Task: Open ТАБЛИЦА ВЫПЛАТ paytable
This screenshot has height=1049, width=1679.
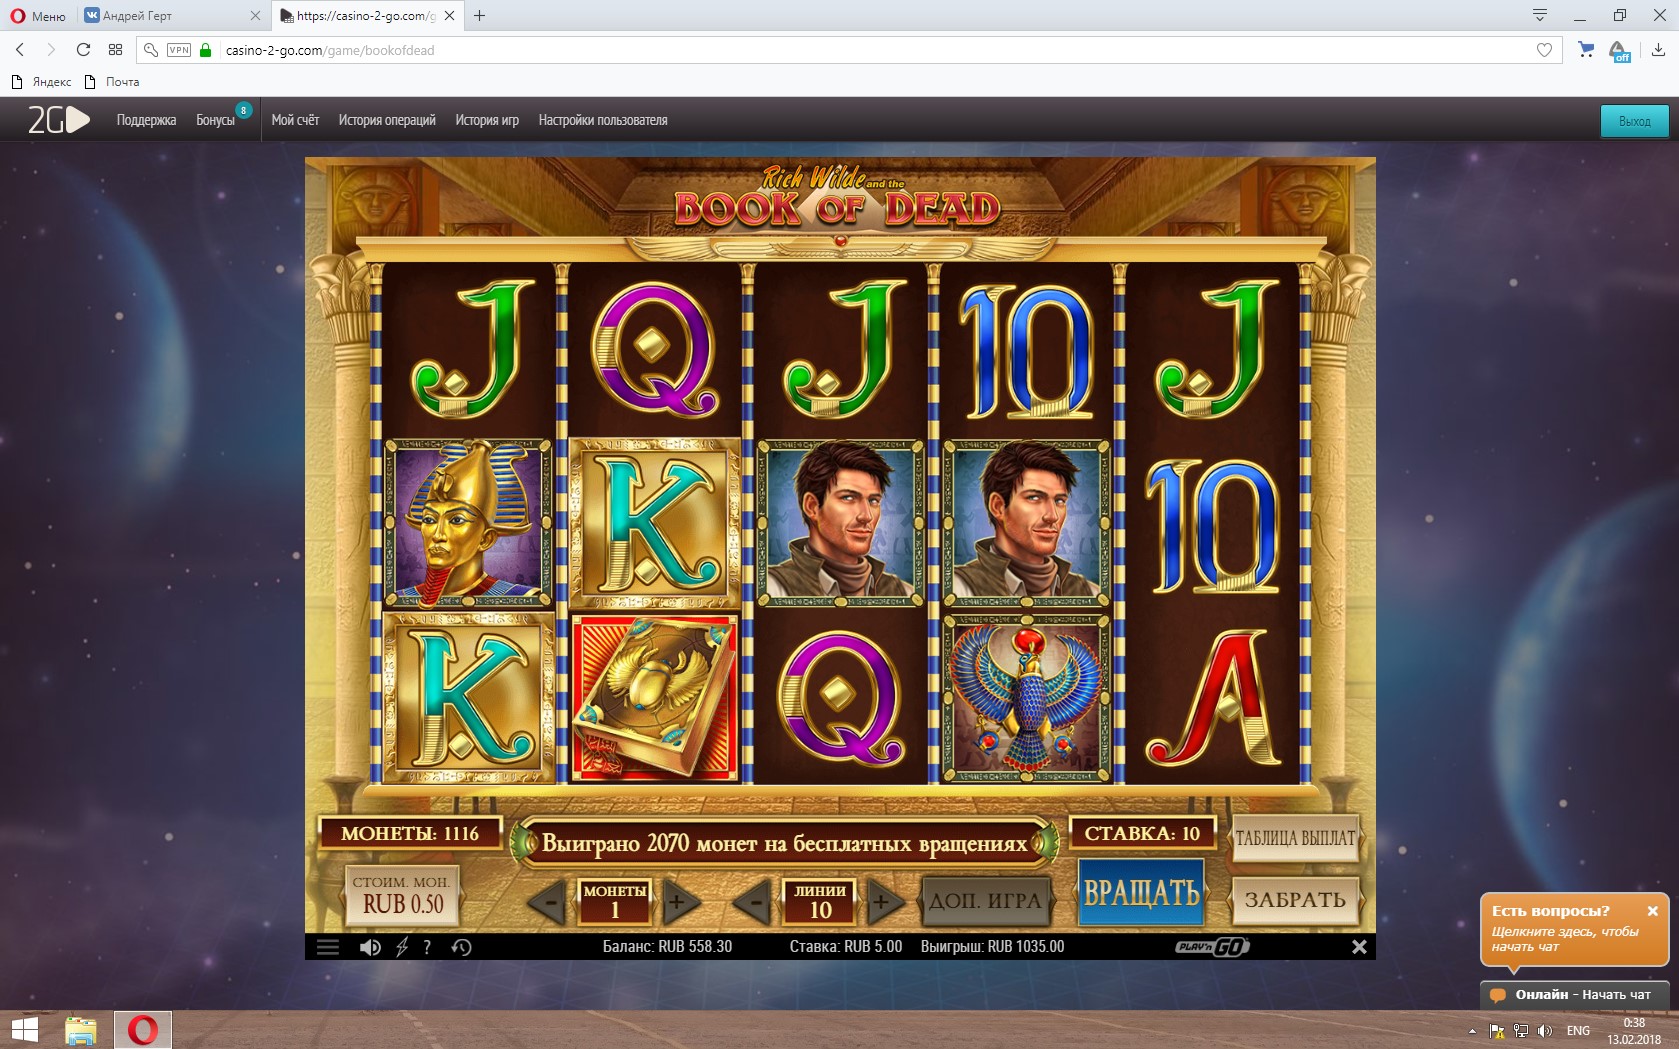Action: tap(1295, 838)
